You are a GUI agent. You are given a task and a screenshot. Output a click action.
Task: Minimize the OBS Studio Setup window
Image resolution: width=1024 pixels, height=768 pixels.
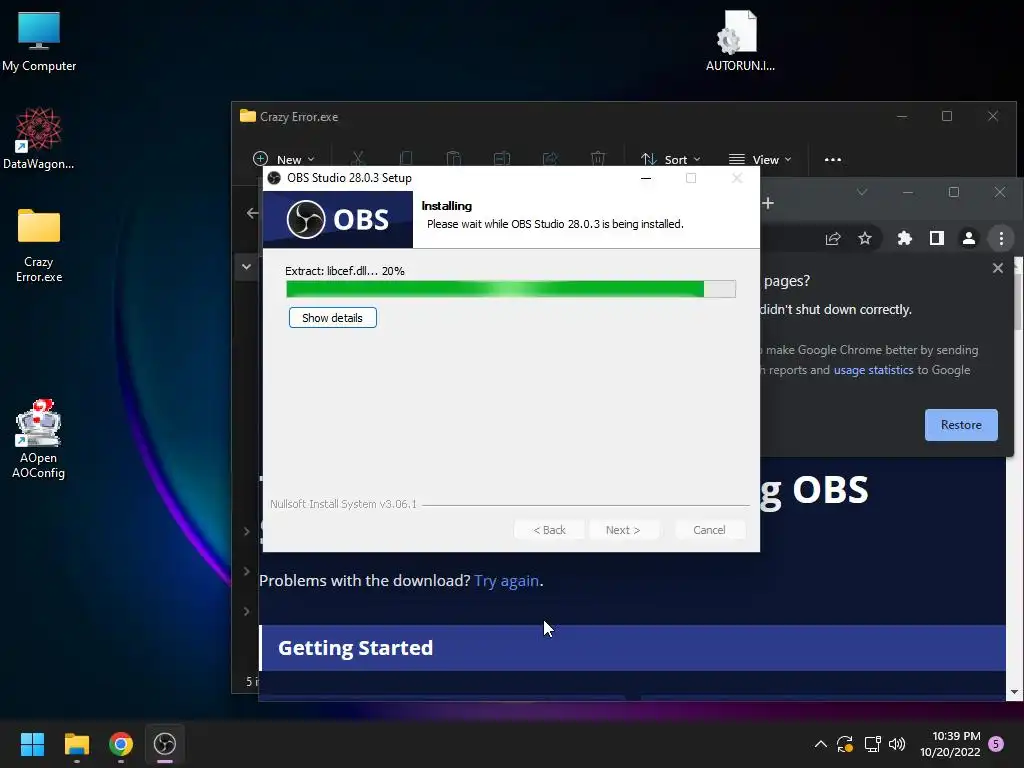point(646,178)
